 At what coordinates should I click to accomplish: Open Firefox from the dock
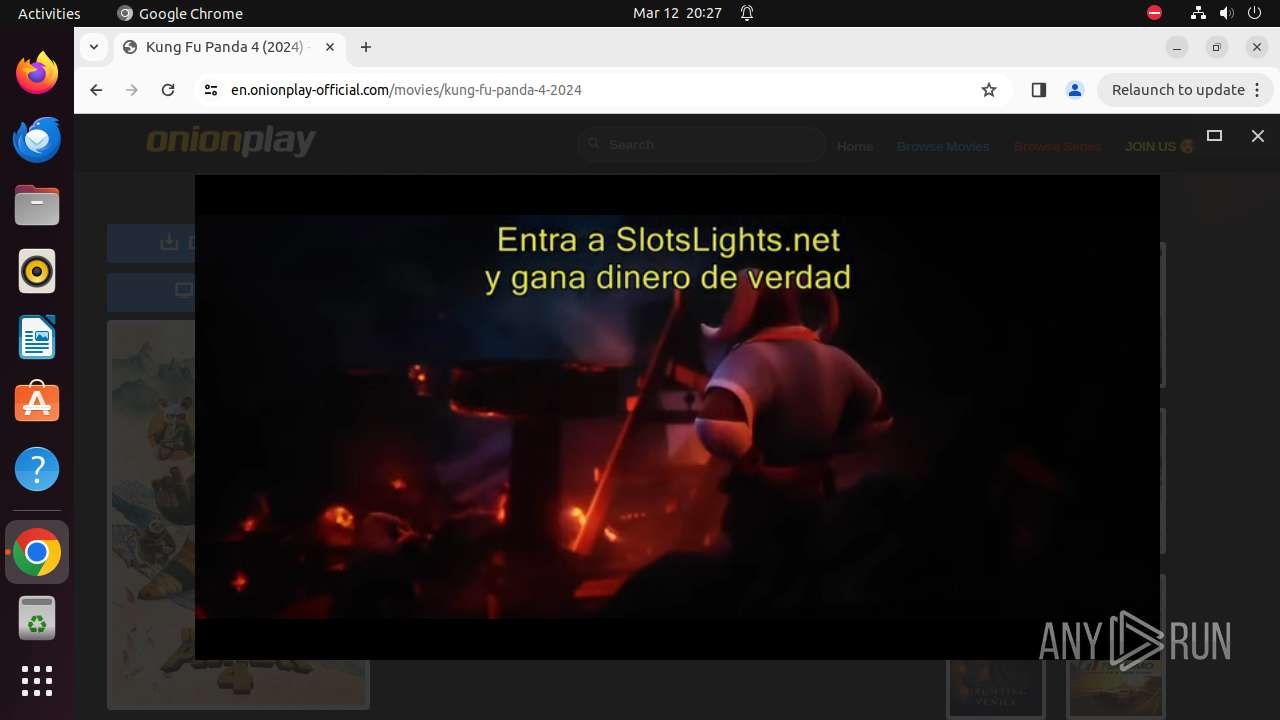click(37, 73)
